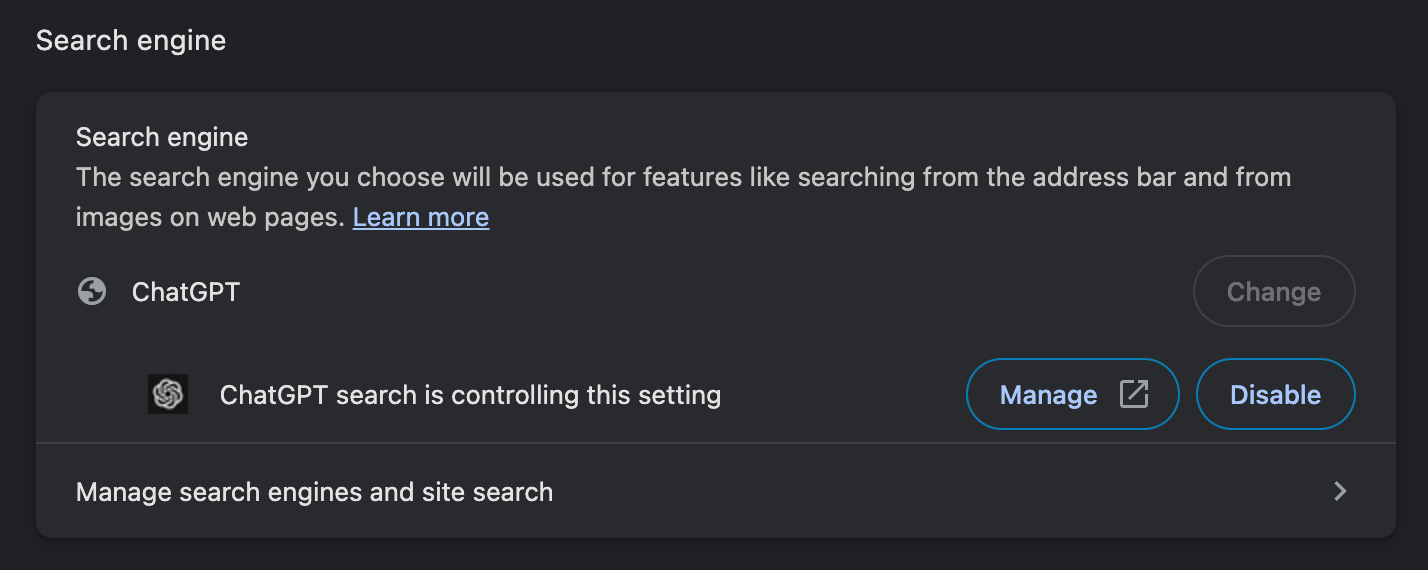Viewport: 1428px width, 570px height.
Task: Open the Learn more link
Action: 421,217
